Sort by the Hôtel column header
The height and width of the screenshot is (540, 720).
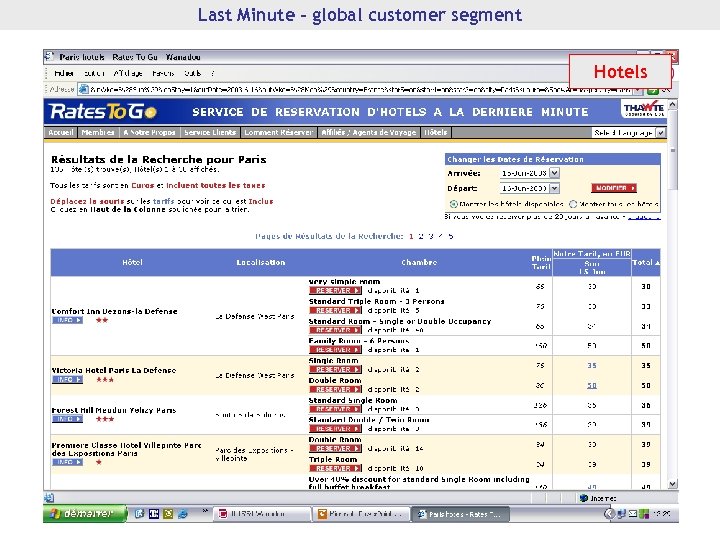(132, 262)
